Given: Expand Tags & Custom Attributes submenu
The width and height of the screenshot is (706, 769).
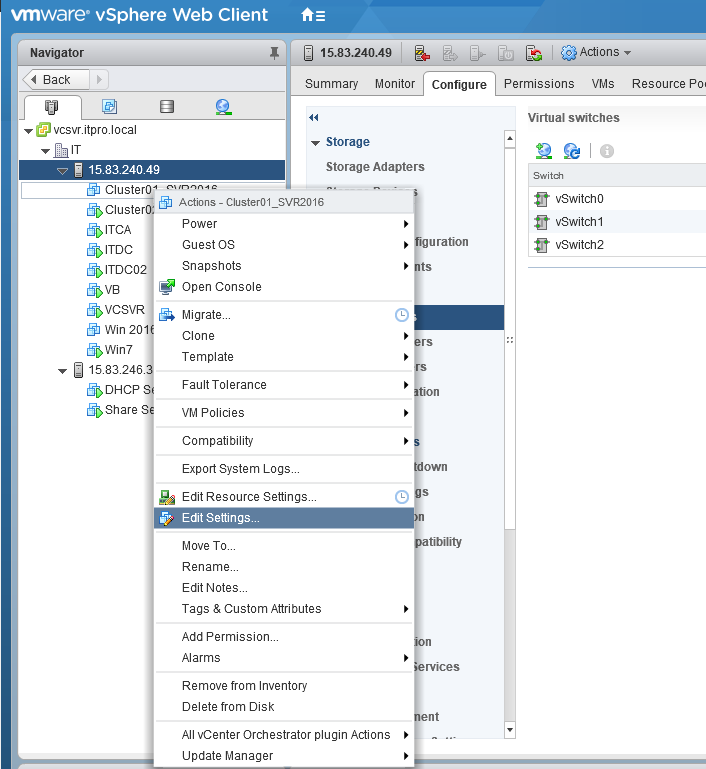Looking at the screenshot, I should [x=284, y=609].
